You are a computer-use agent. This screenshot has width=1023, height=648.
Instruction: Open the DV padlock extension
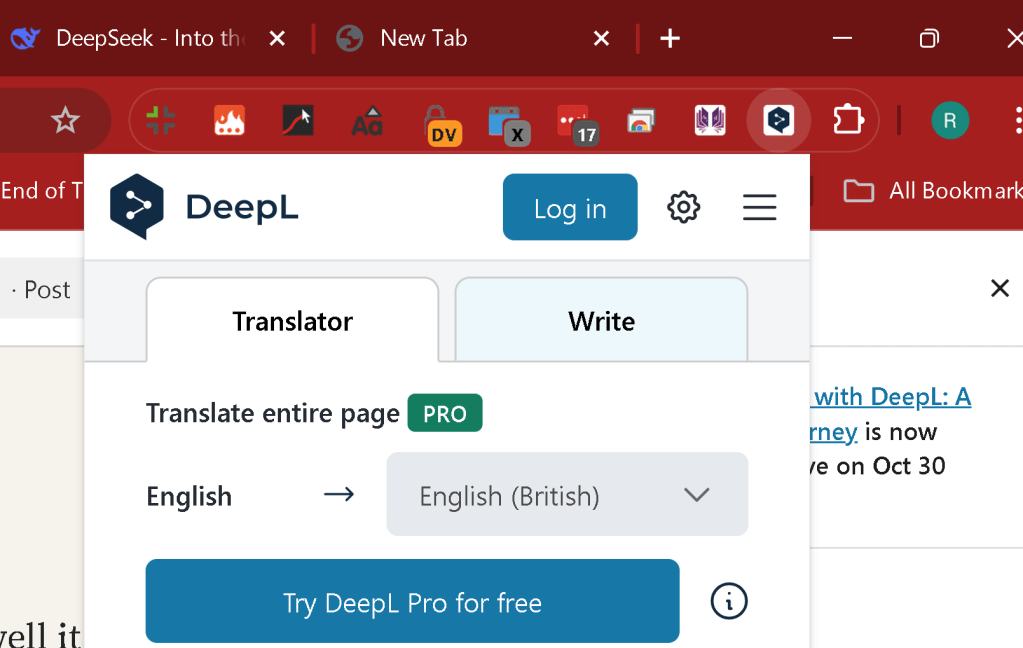tap(442, 125)
